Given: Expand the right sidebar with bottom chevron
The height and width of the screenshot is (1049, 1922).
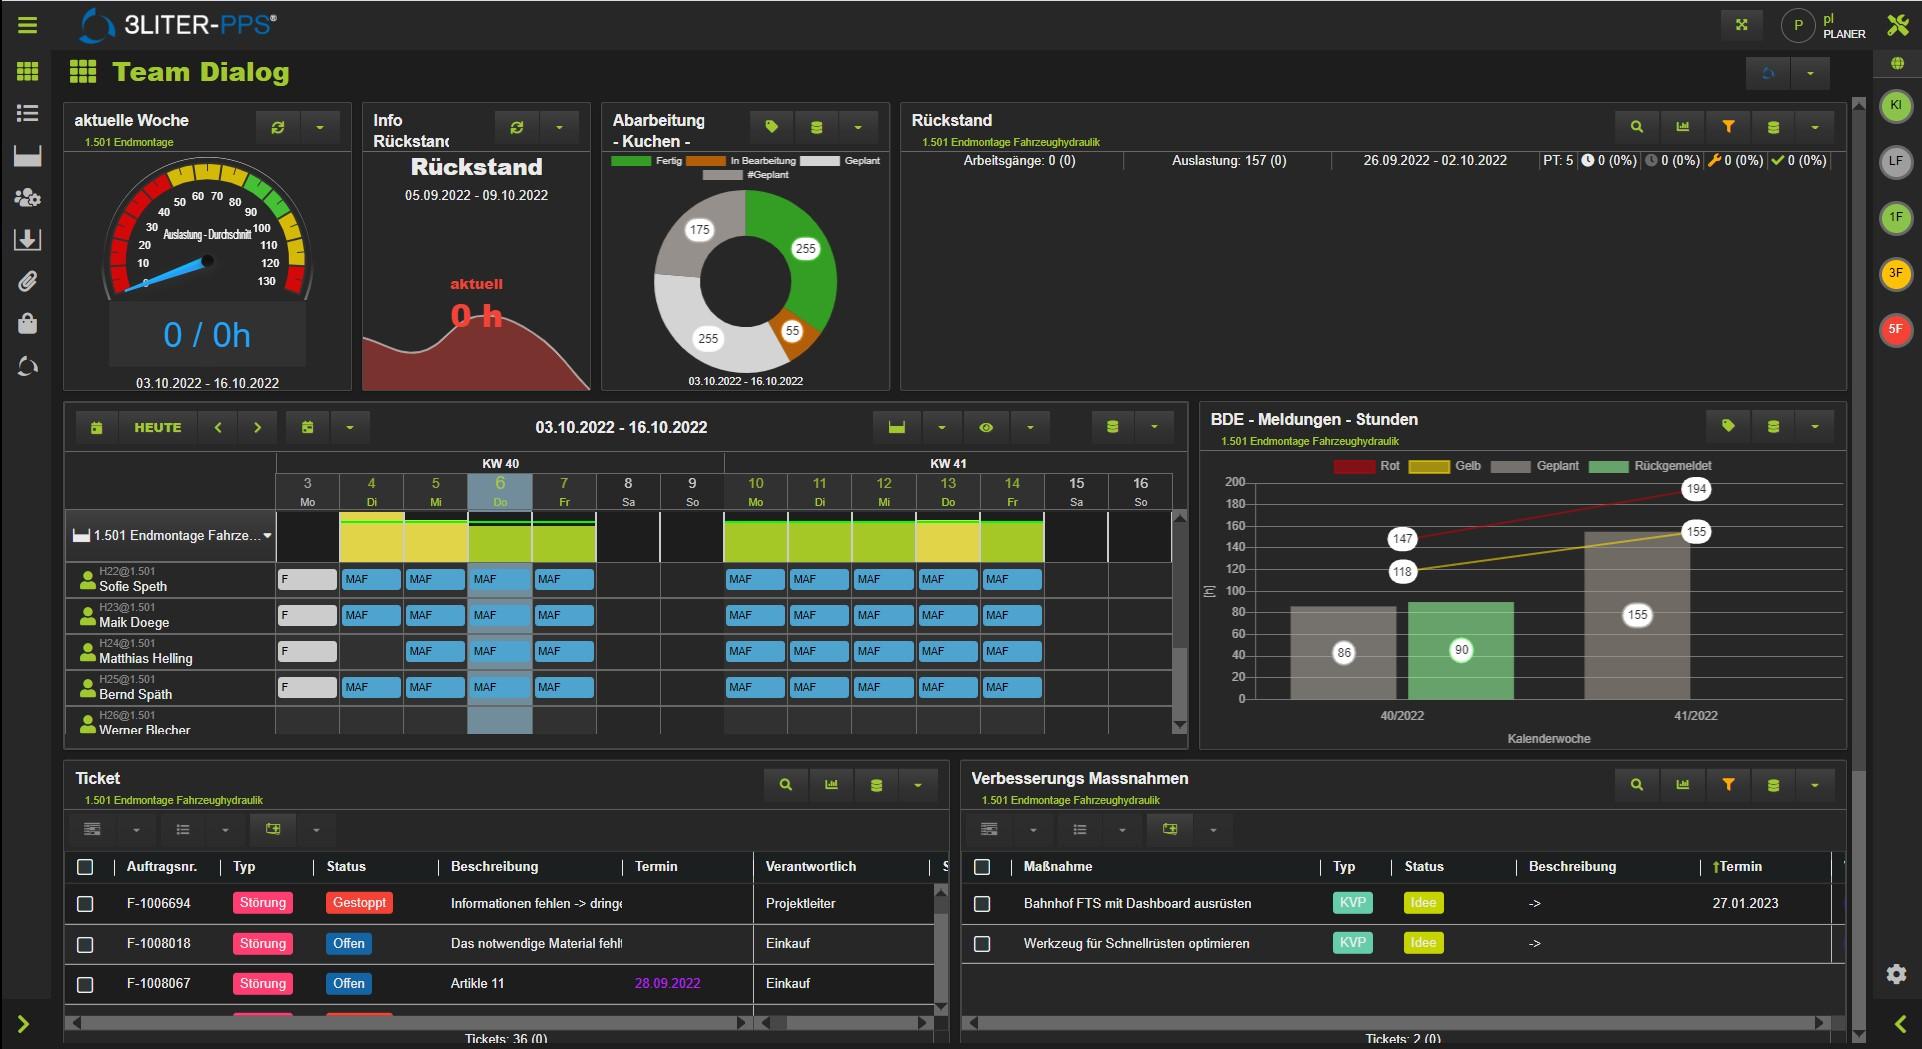Looking at the screenshot, I should click(1900, 1023).
